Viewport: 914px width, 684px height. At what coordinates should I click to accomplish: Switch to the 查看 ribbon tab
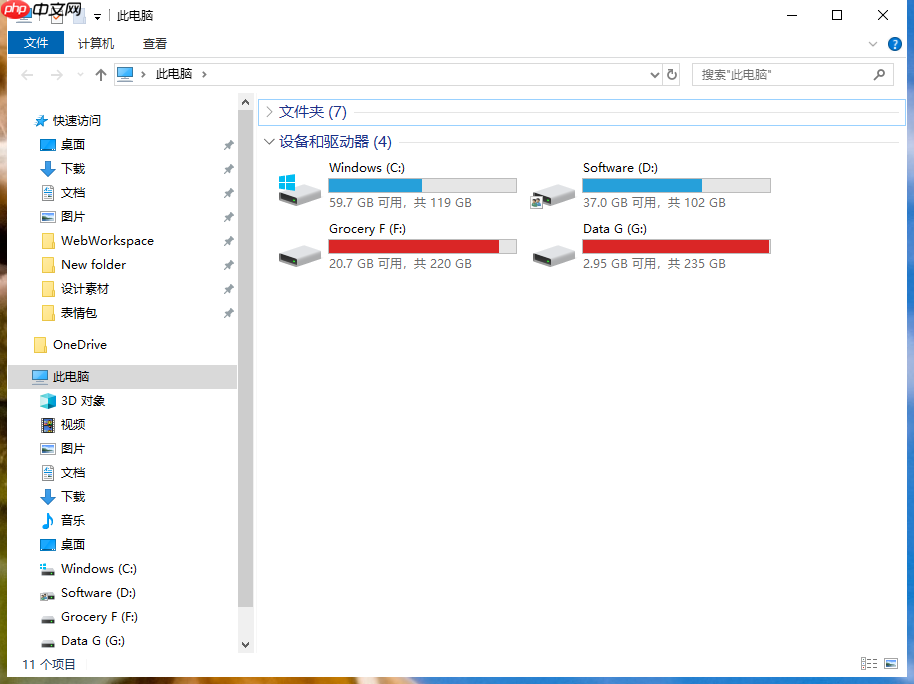[x=153, y=43]
